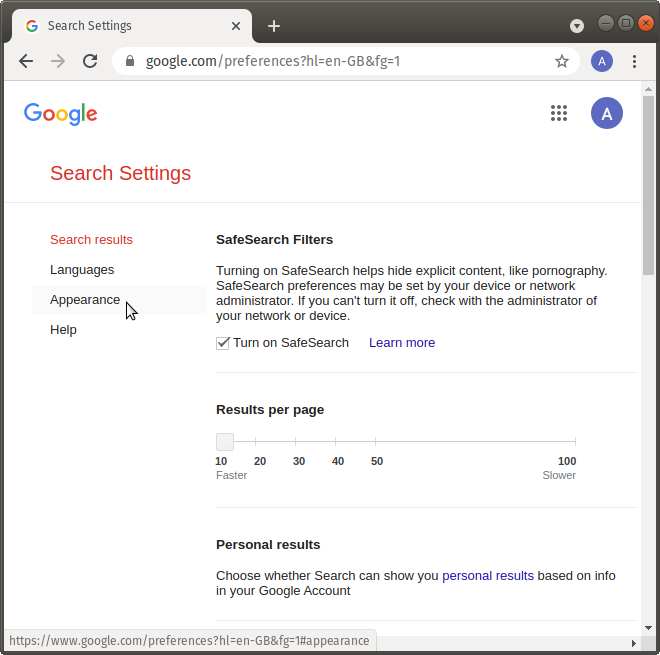Set the results per page slider to 50

375,442
